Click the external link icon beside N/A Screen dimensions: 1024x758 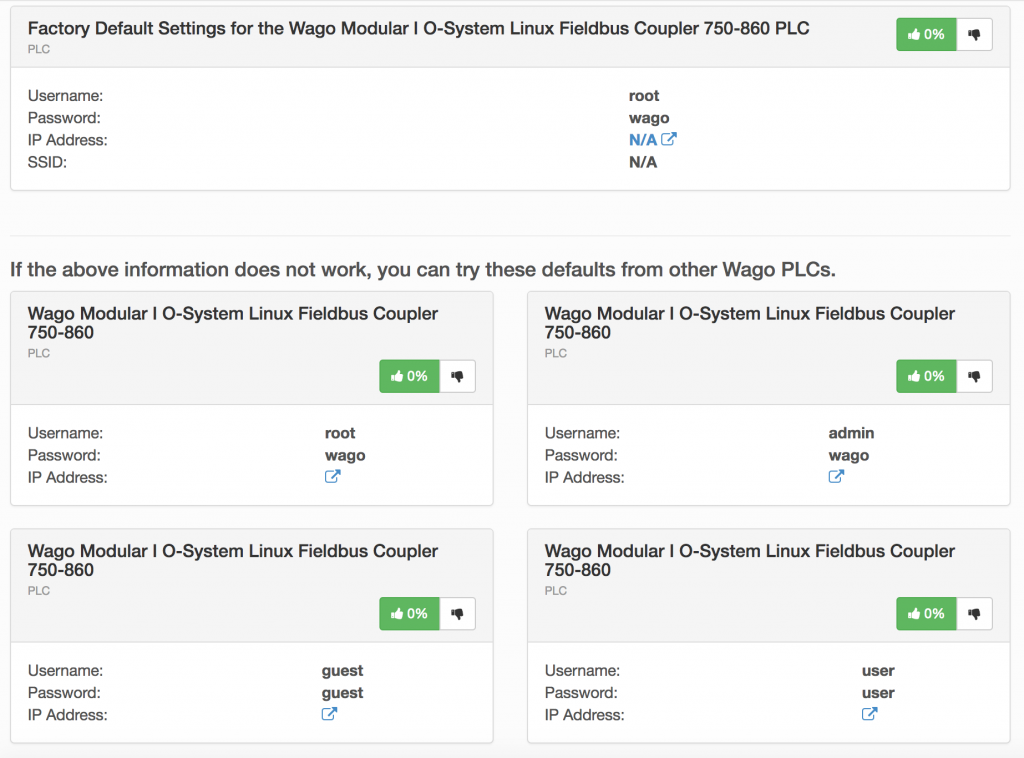(670, 140)
